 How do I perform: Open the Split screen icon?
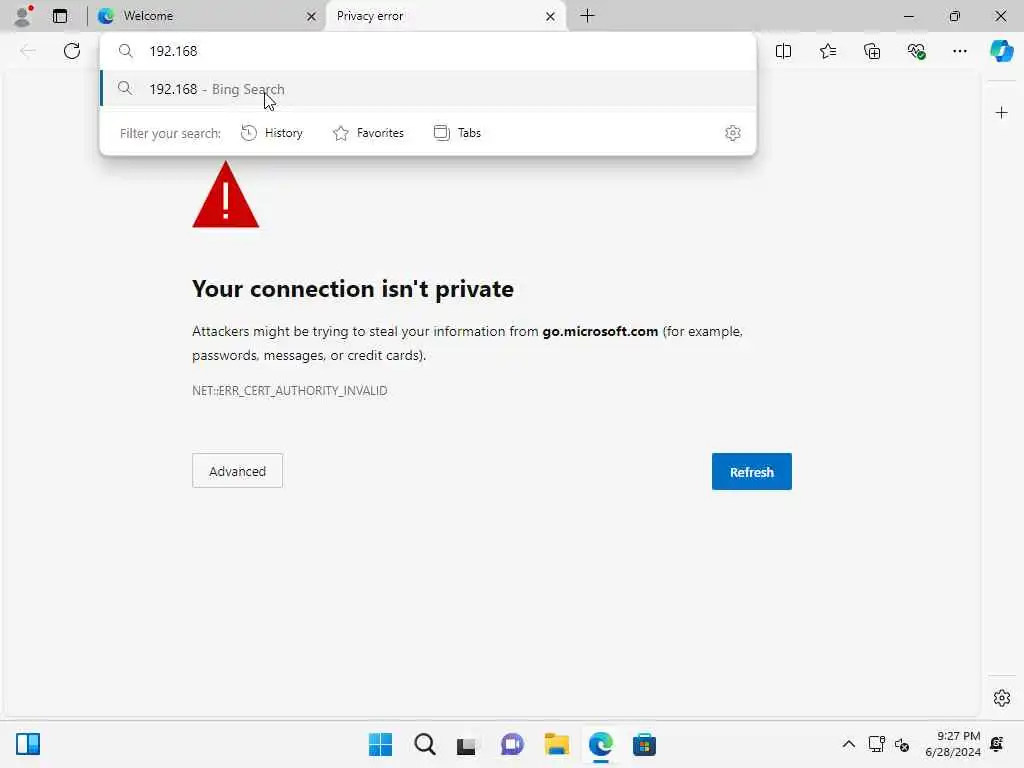coord(783,51)
